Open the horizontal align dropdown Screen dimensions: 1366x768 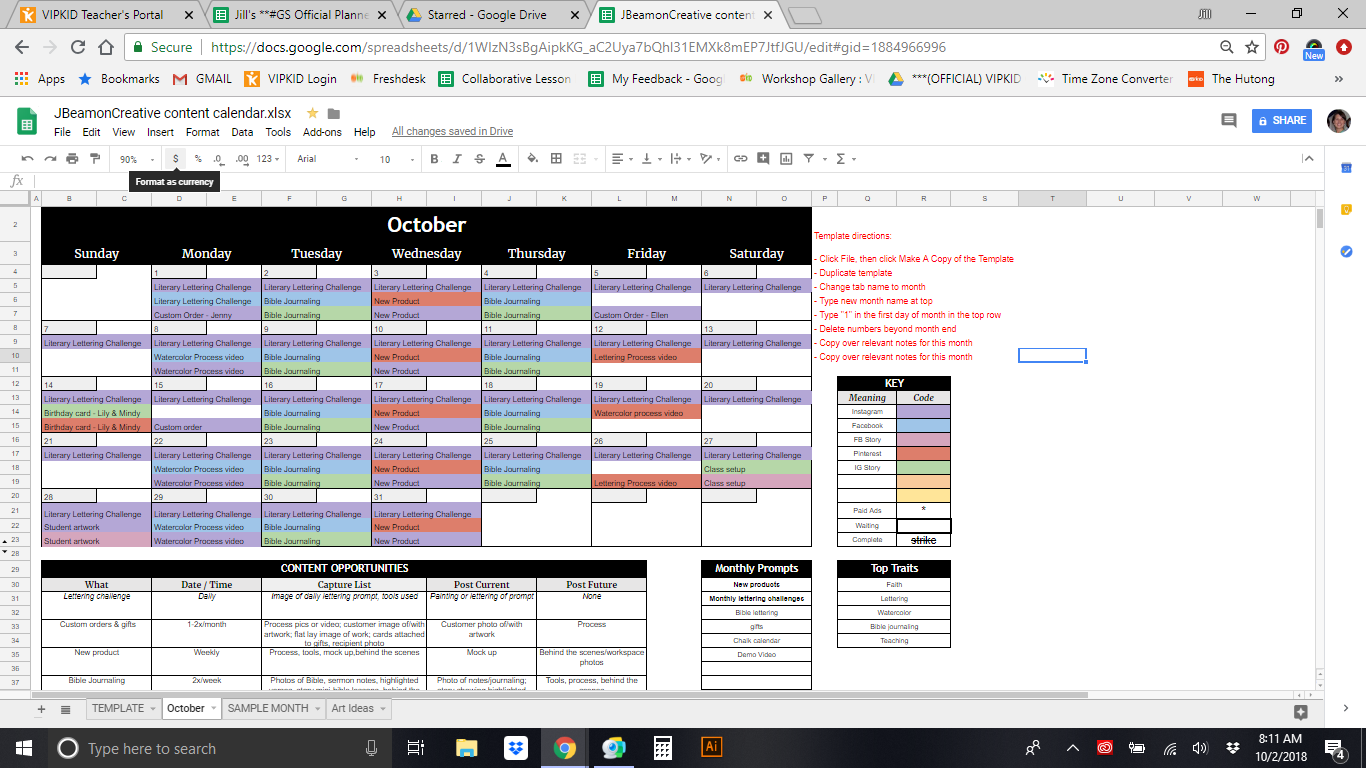pyautogui.click(x=621, y=158)
